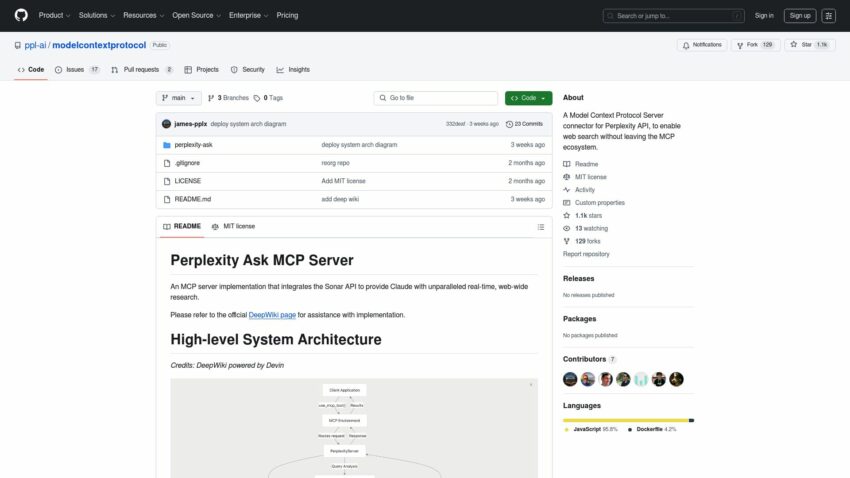The image size is (850, 478).
Task: Open the GitHub home logo
Action: (x=21, y=15)
